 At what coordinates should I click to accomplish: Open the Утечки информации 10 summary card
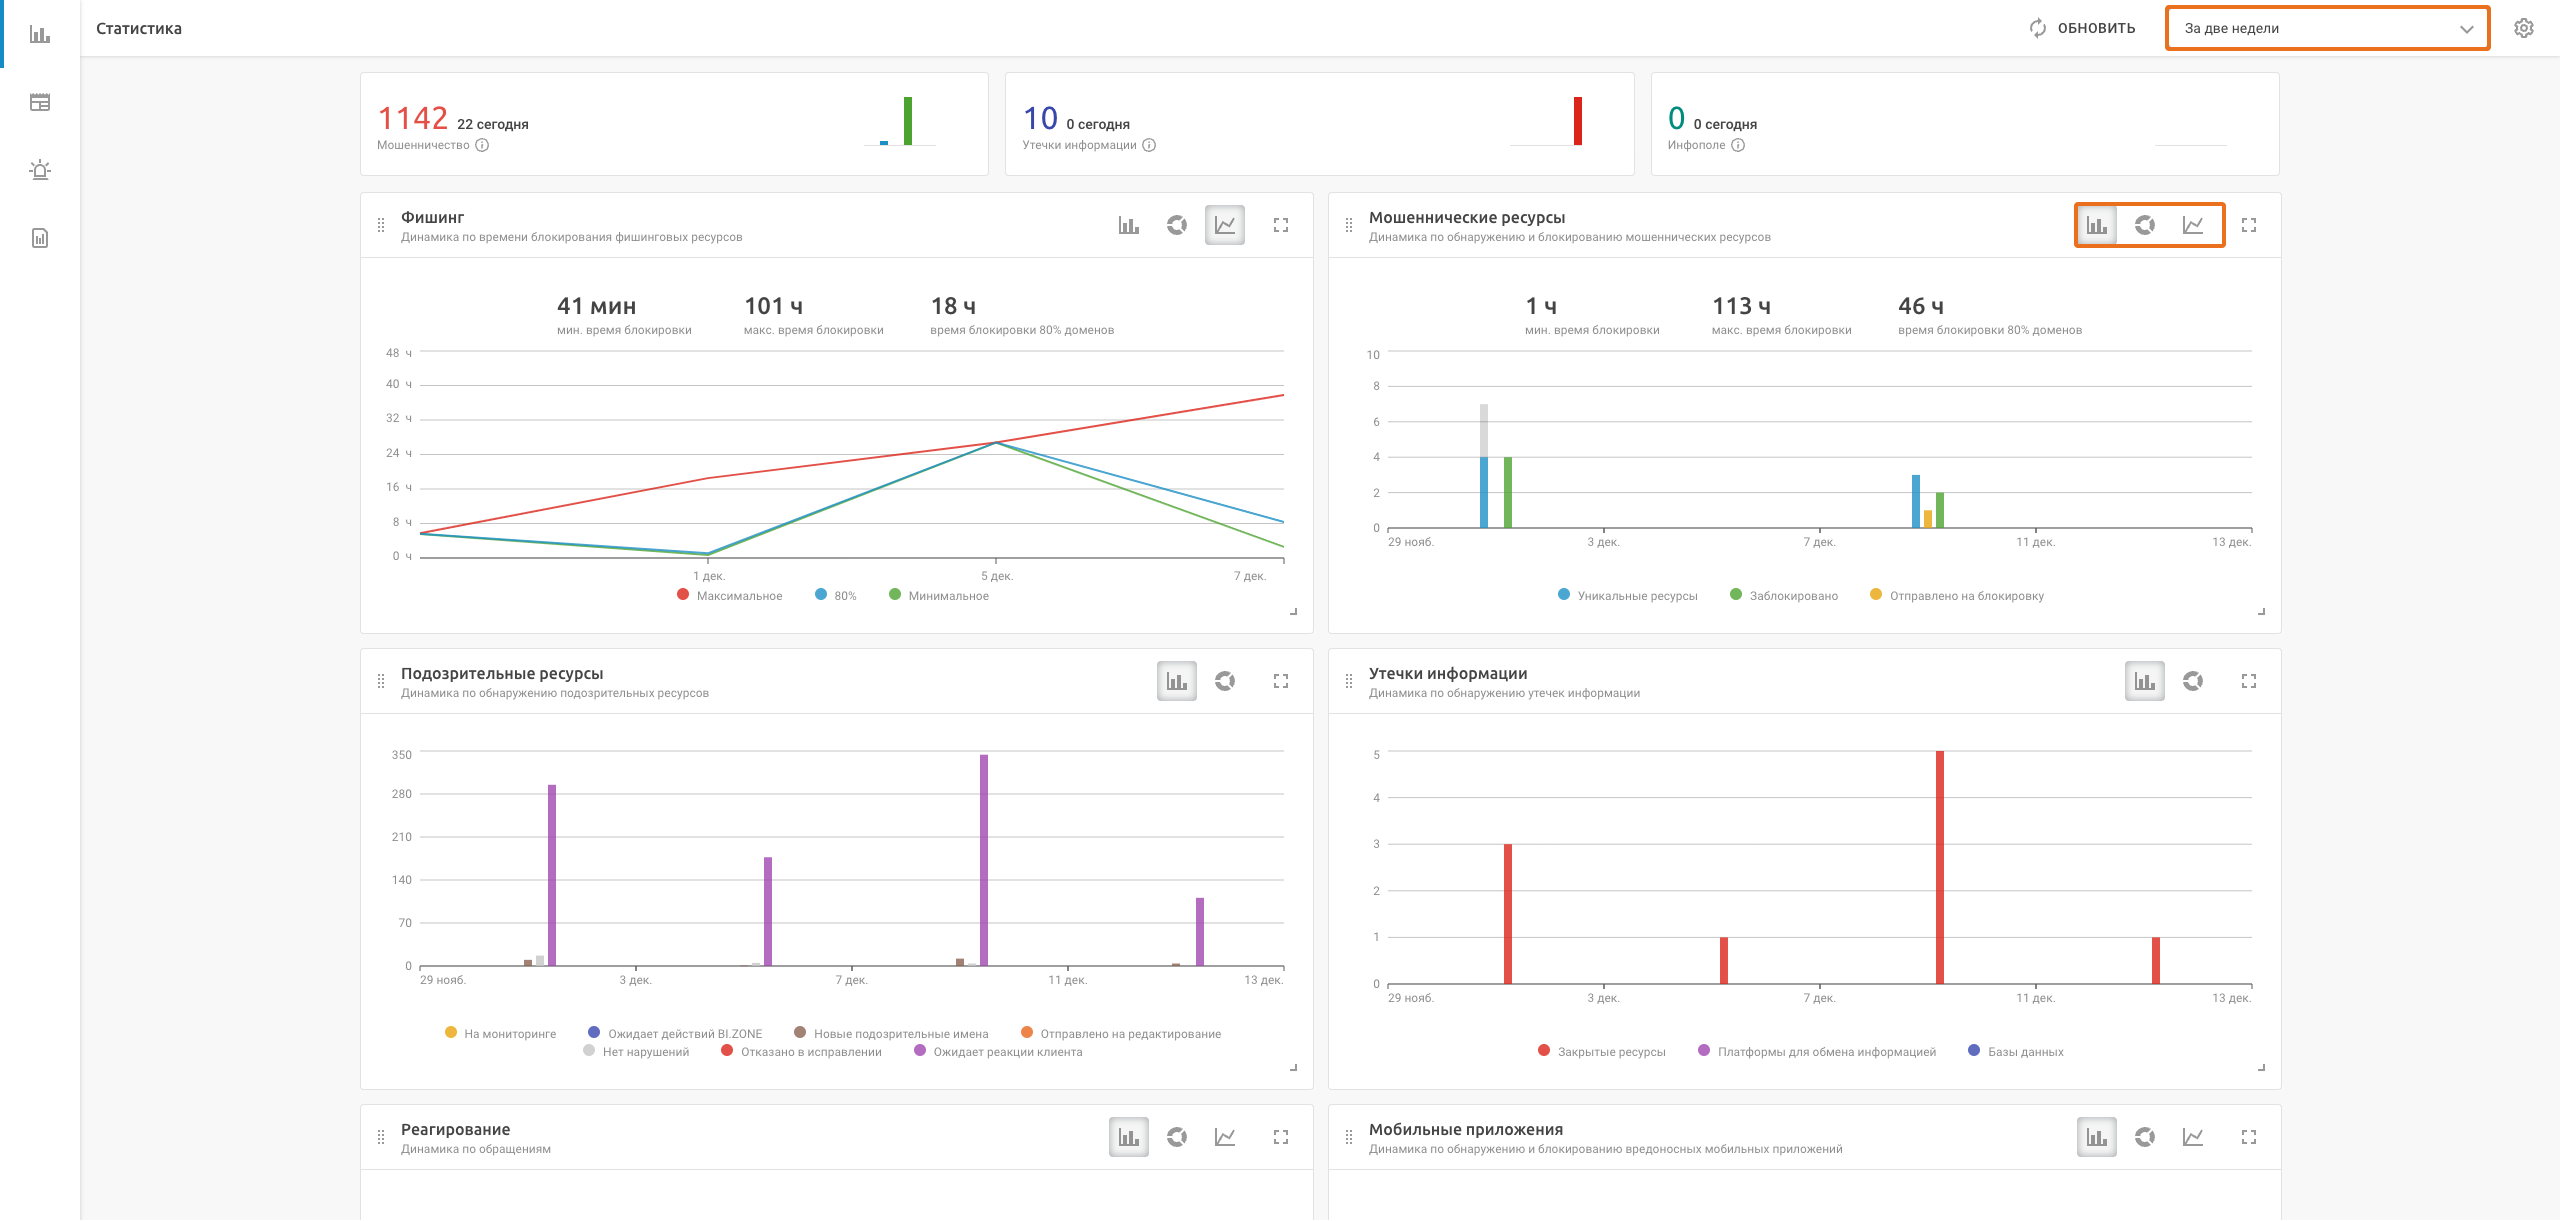[1319, 124]
